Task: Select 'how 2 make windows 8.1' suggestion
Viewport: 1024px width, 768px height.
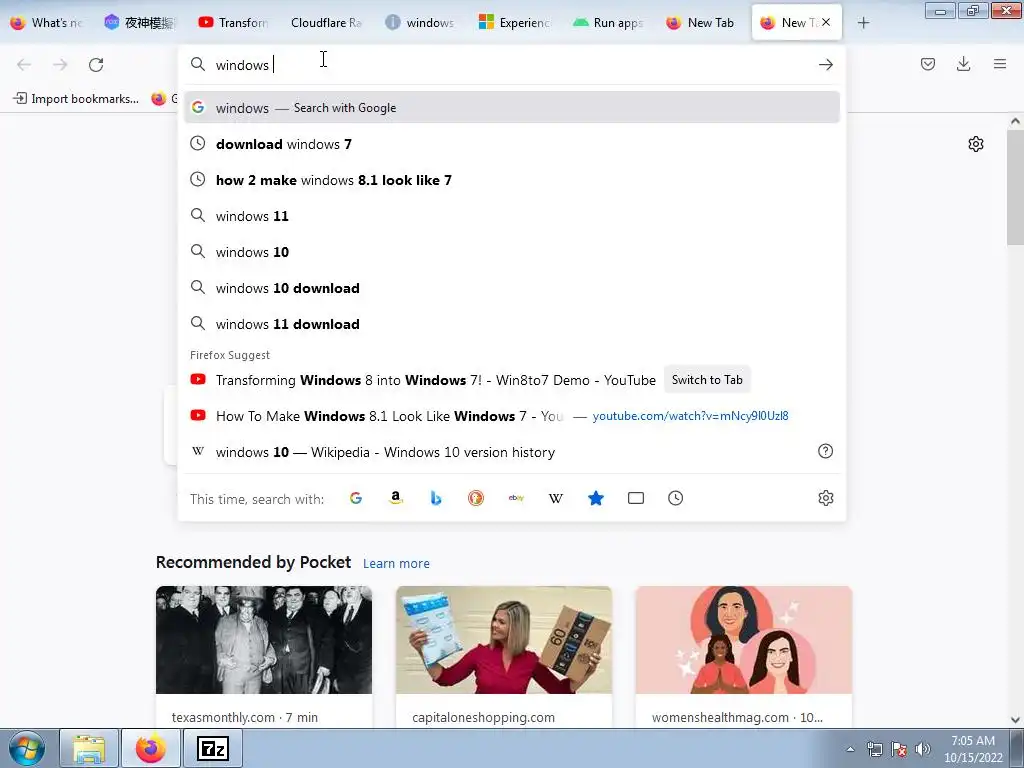Action: (511, 180)
